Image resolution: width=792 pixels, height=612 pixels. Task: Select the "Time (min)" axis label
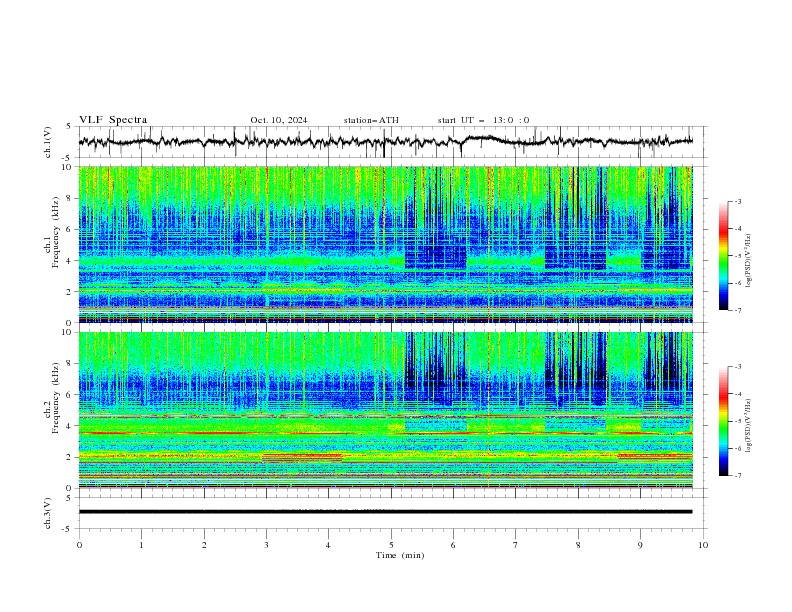pyautogui.click(x=400, y=555)
